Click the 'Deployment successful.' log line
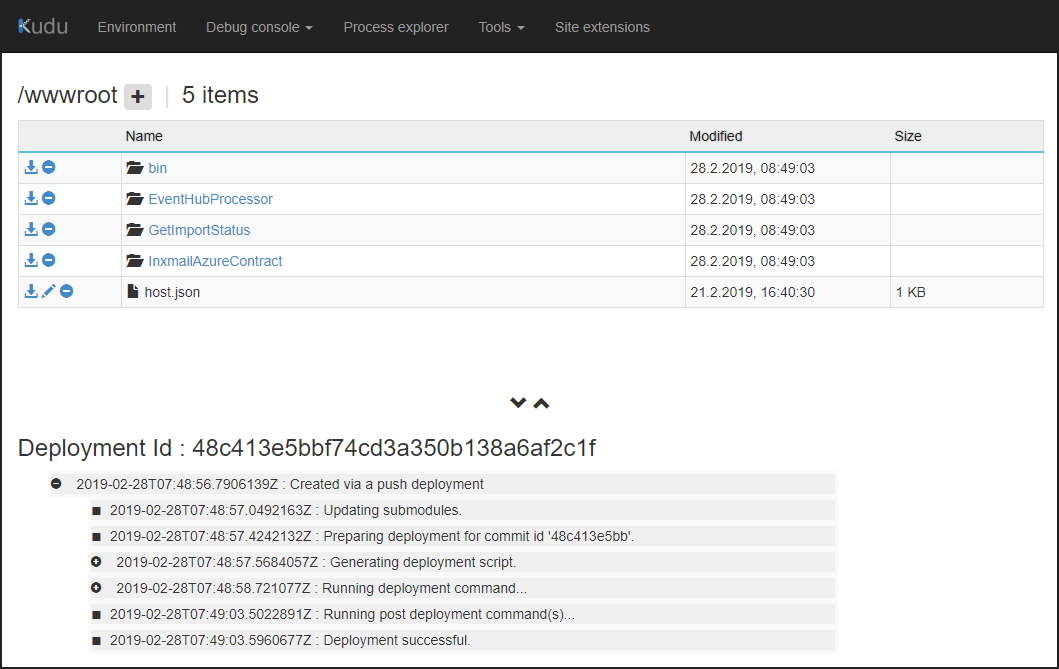This screenshot has width=1059, height=669. (462, 640)
